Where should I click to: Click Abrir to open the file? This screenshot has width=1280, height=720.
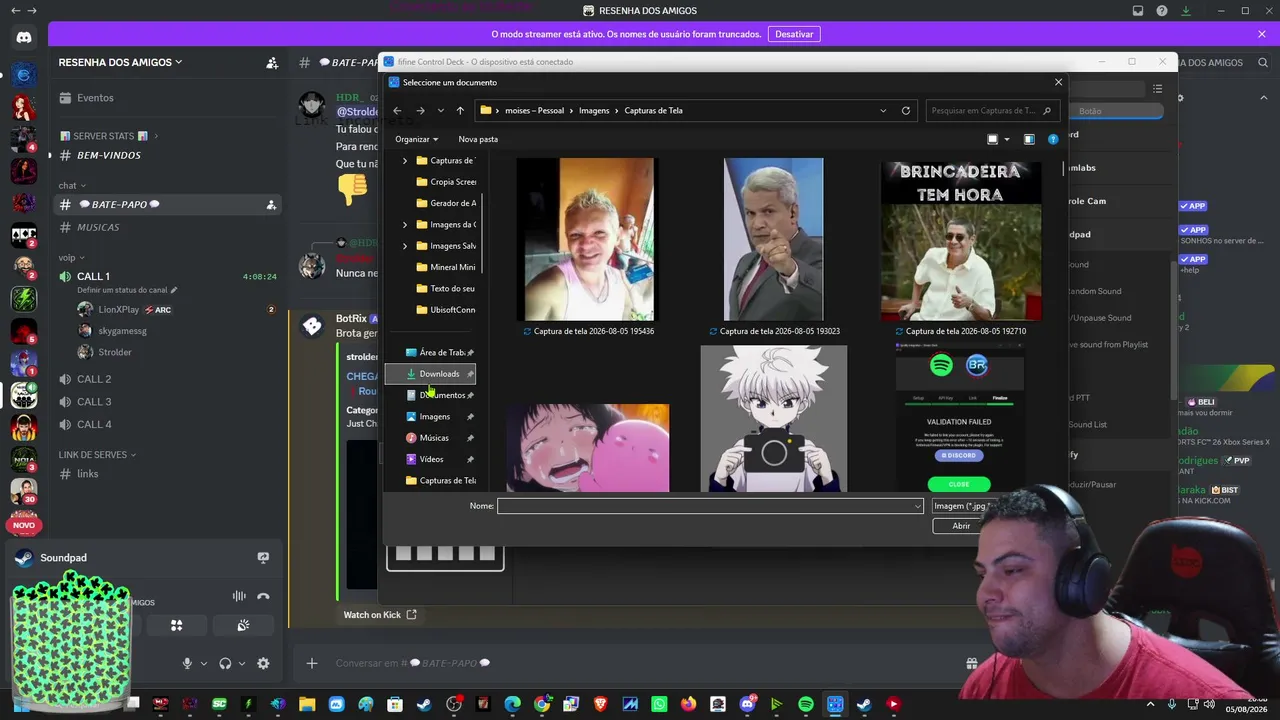[961, 526]
